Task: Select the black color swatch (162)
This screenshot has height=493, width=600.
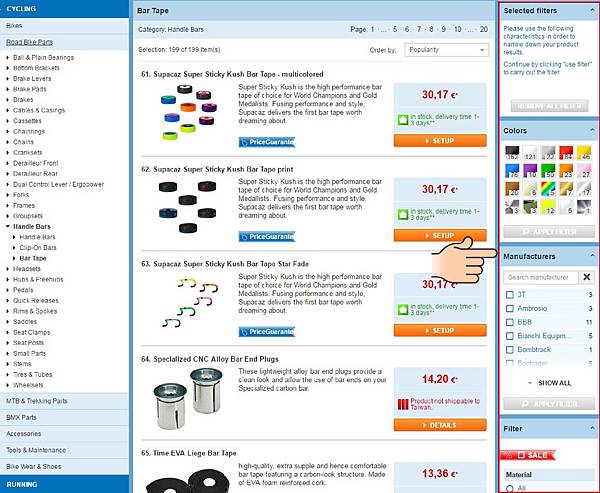Action: coord(512,152)
